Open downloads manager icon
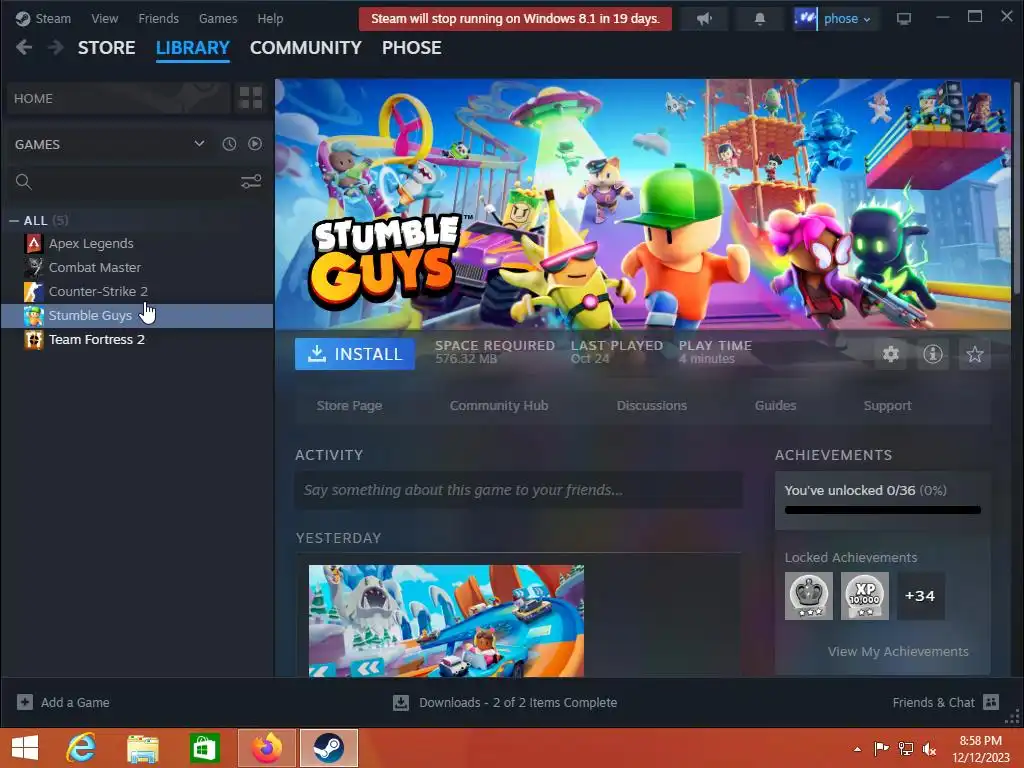1024x768 pixels. [x=401, y=703]
